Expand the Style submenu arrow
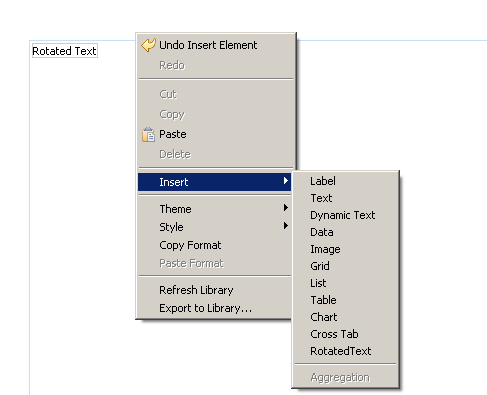Image resolution: width=487 pixels, height=395 pixels. tap(286, 226)
